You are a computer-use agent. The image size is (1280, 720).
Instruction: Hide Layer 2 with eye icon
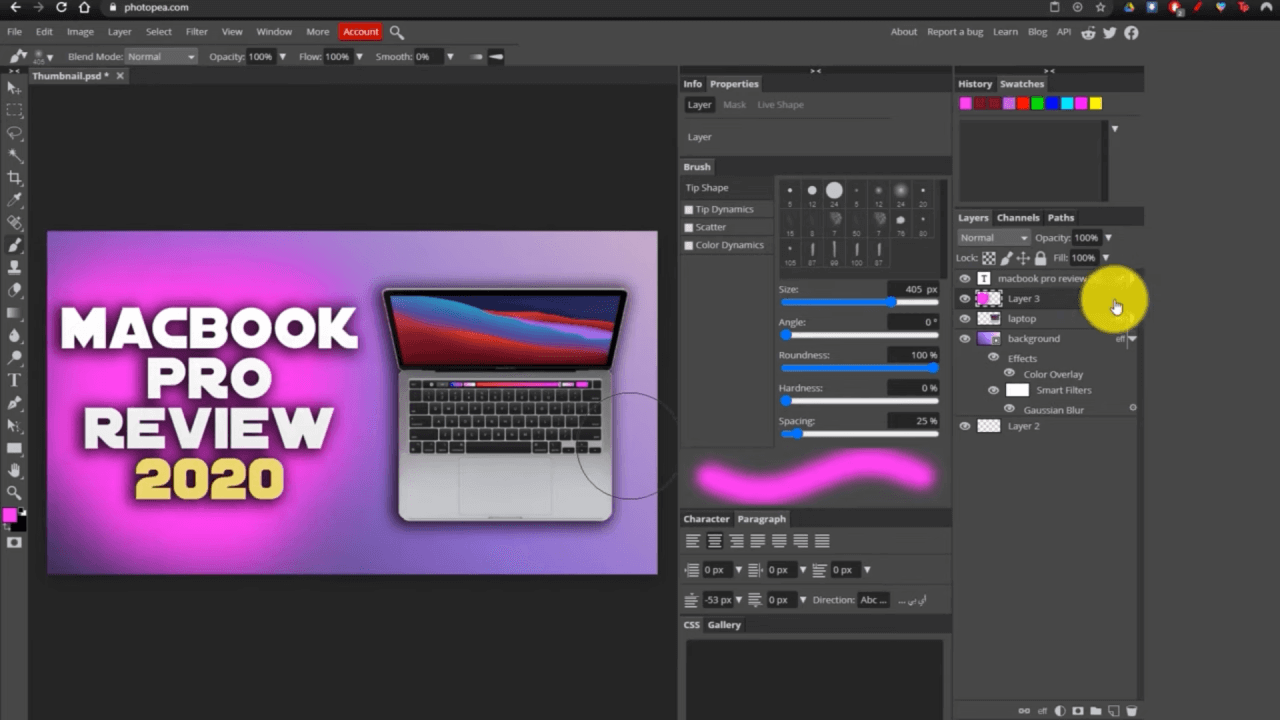point(965,426)
